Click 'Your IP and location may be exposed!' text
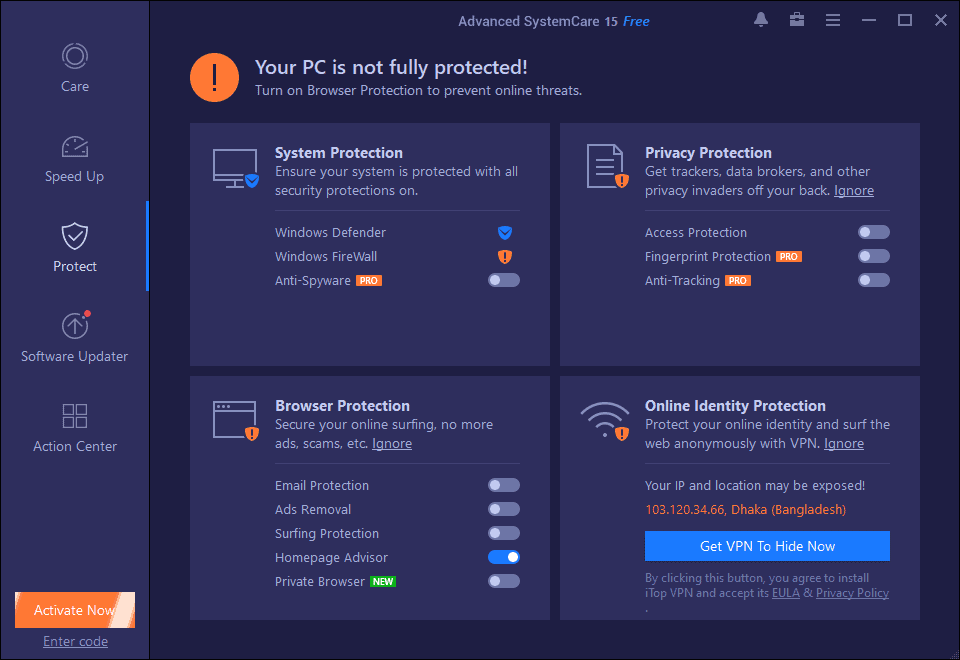 [755, 486]
